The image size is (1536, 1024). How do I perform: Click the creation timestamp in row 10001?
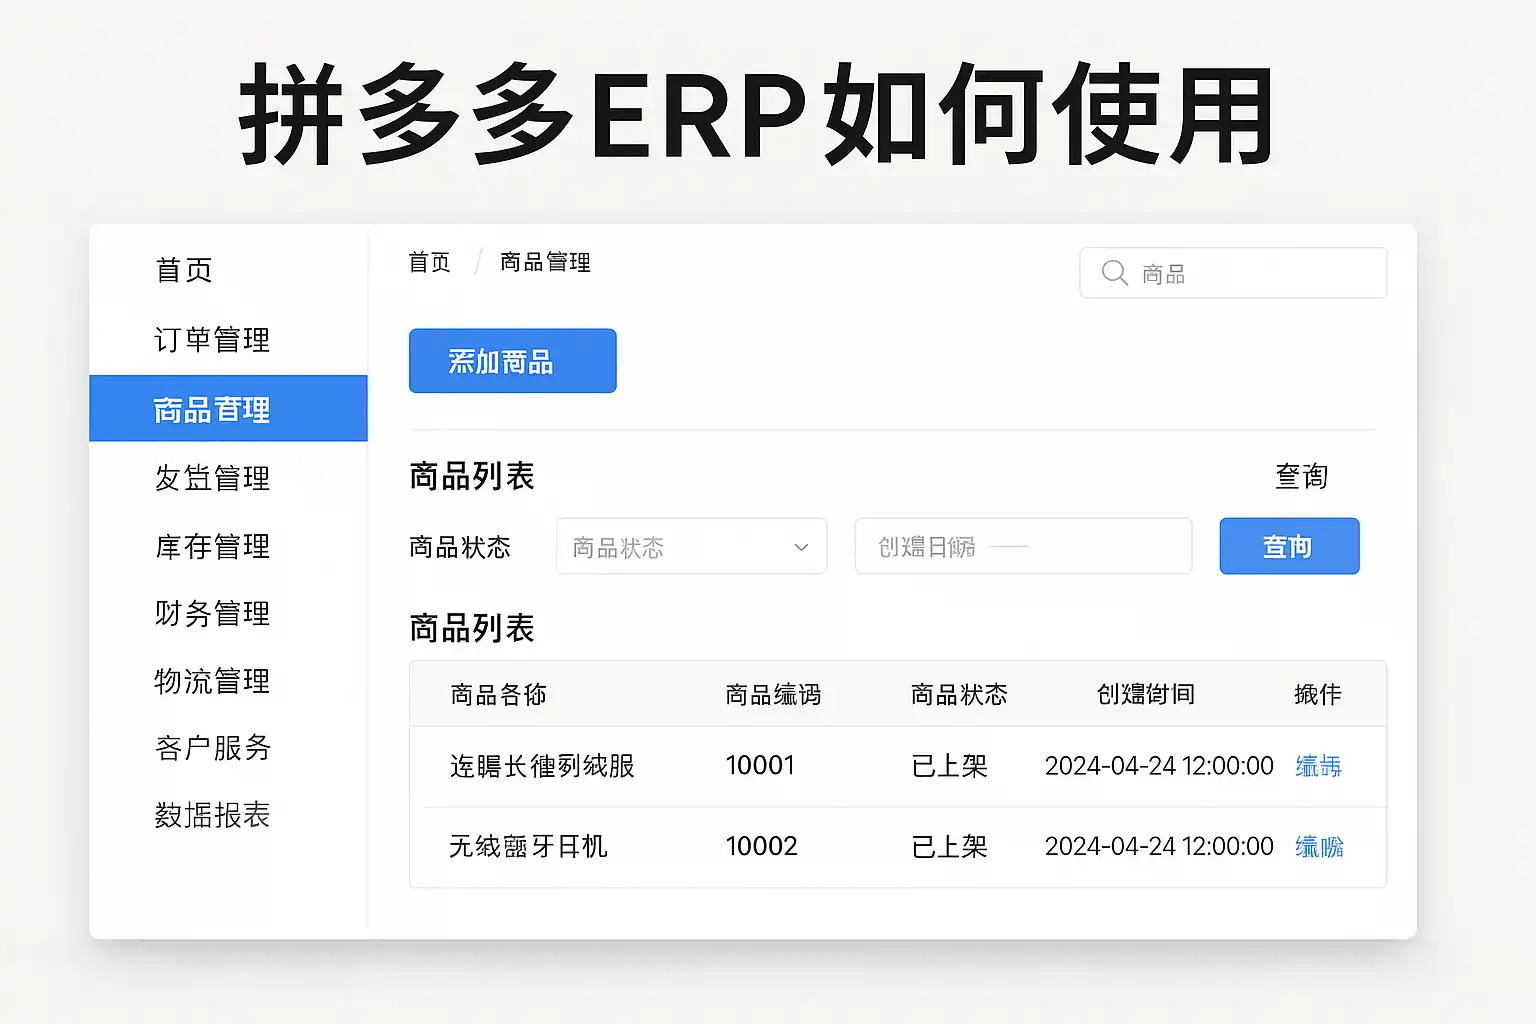click(x=1159, y=766)
